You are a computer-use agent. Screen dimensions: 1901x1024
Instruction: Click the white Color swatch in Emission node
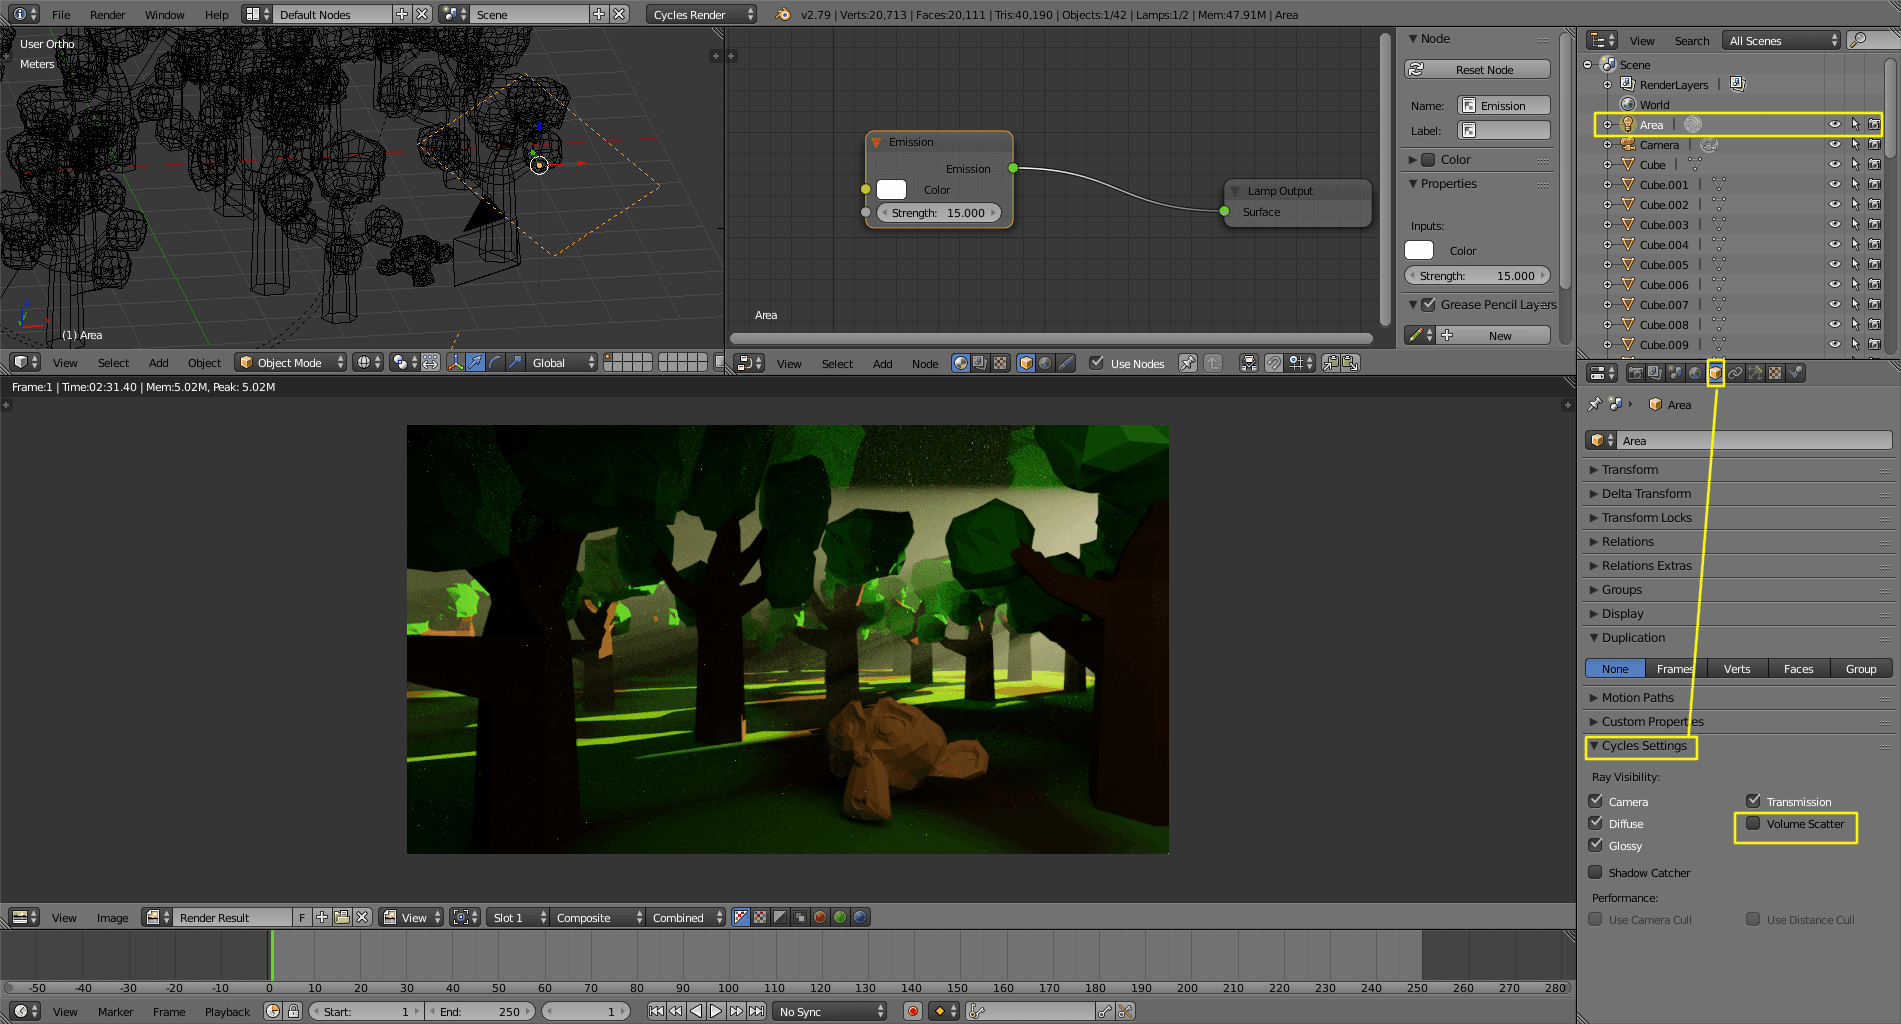pos(891,190)
